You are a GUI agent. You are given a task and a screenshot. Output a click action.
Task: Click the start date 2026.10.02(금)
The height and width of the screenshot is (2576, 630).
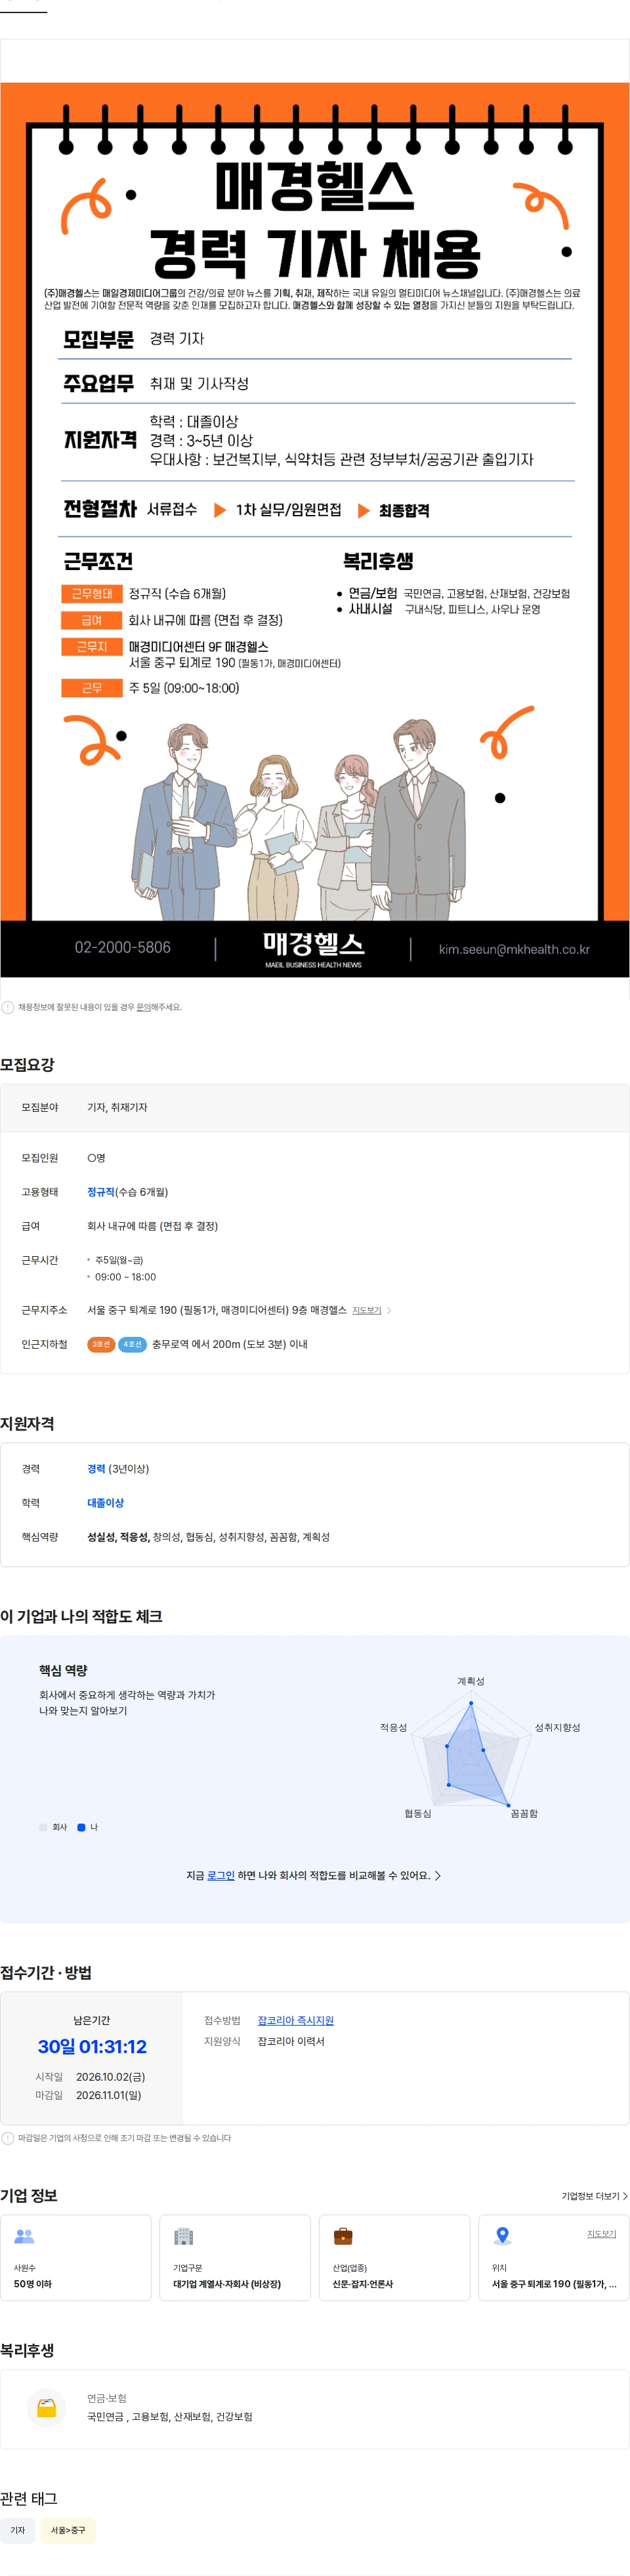[x=110, y=2077]
